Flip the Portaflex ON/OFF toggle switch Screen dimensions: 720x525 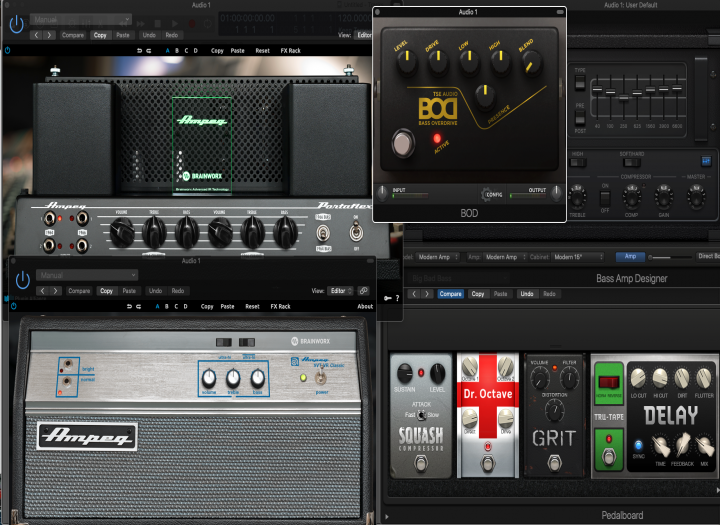pyautogui.click(x=355, y=232)
